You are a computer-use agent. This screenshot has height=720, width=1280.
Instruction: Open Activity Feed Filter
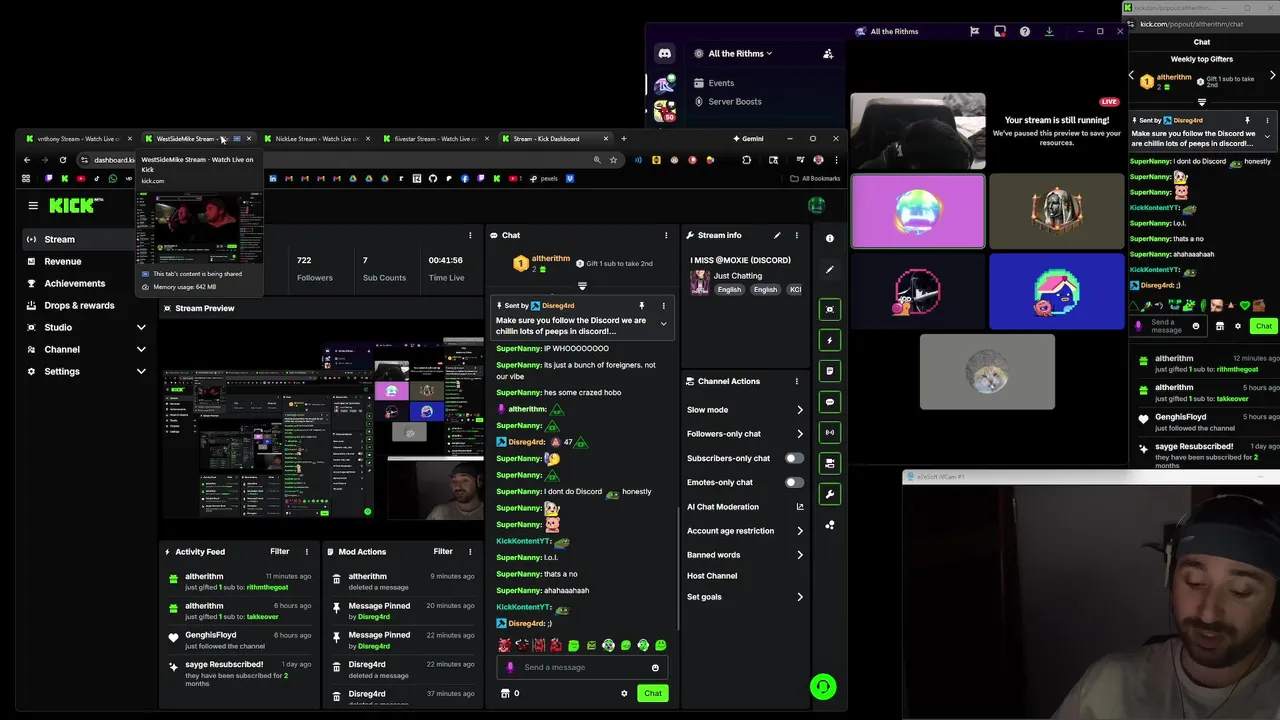(x=279, y=551)
